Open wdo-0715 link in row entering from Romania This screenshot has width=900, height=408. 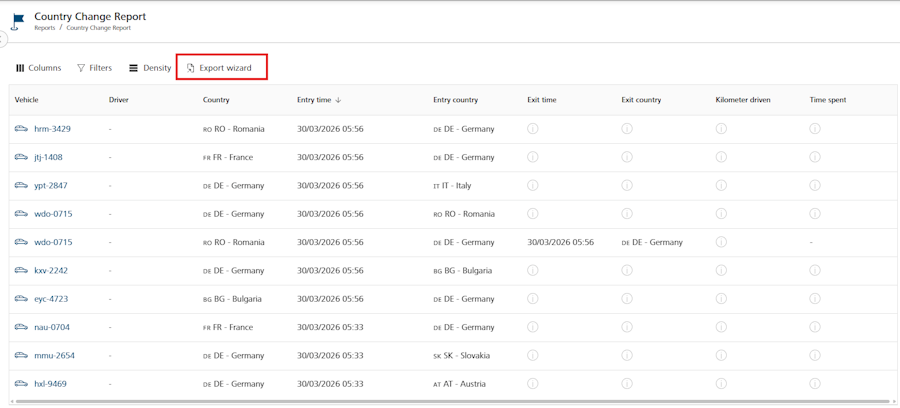[x=53, y=213]
